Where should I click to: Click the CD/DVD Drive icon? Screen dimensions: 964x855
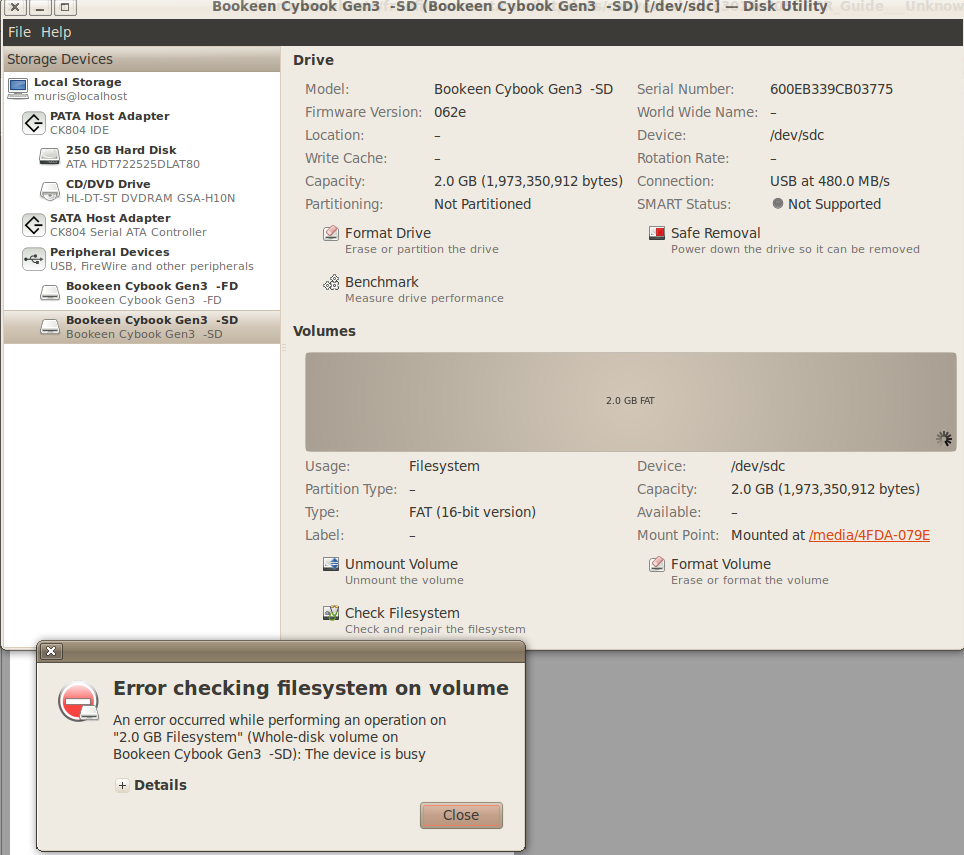[x=49, y=191]
